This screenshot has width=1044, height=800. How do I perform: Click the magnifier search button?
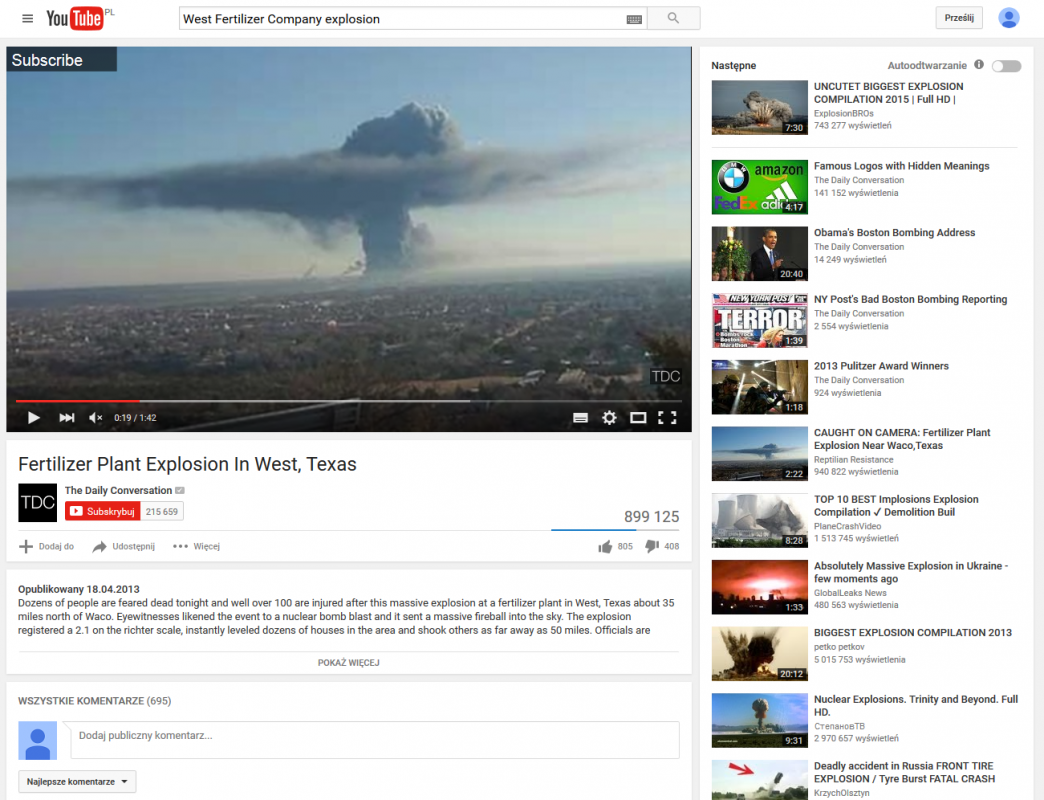coord(673,19)
